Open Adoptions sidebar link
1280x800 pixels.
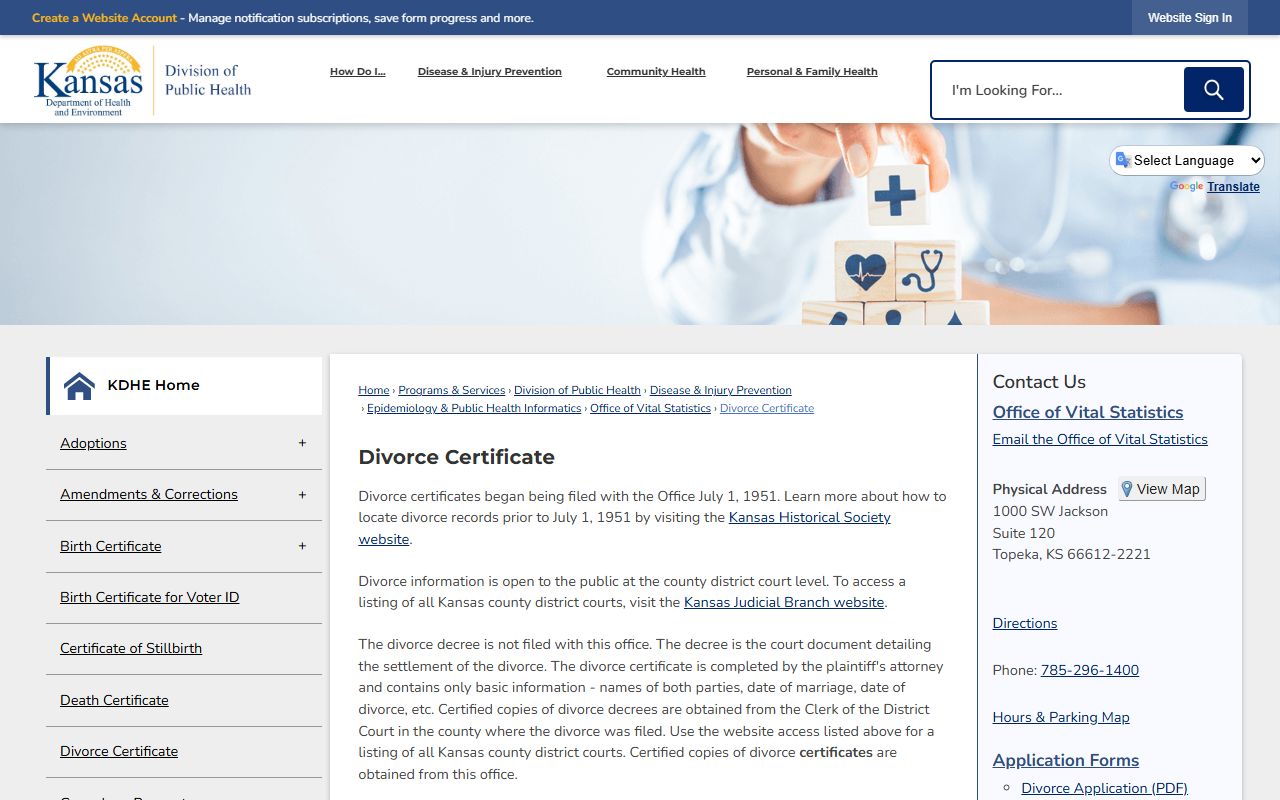pos(93,443)
